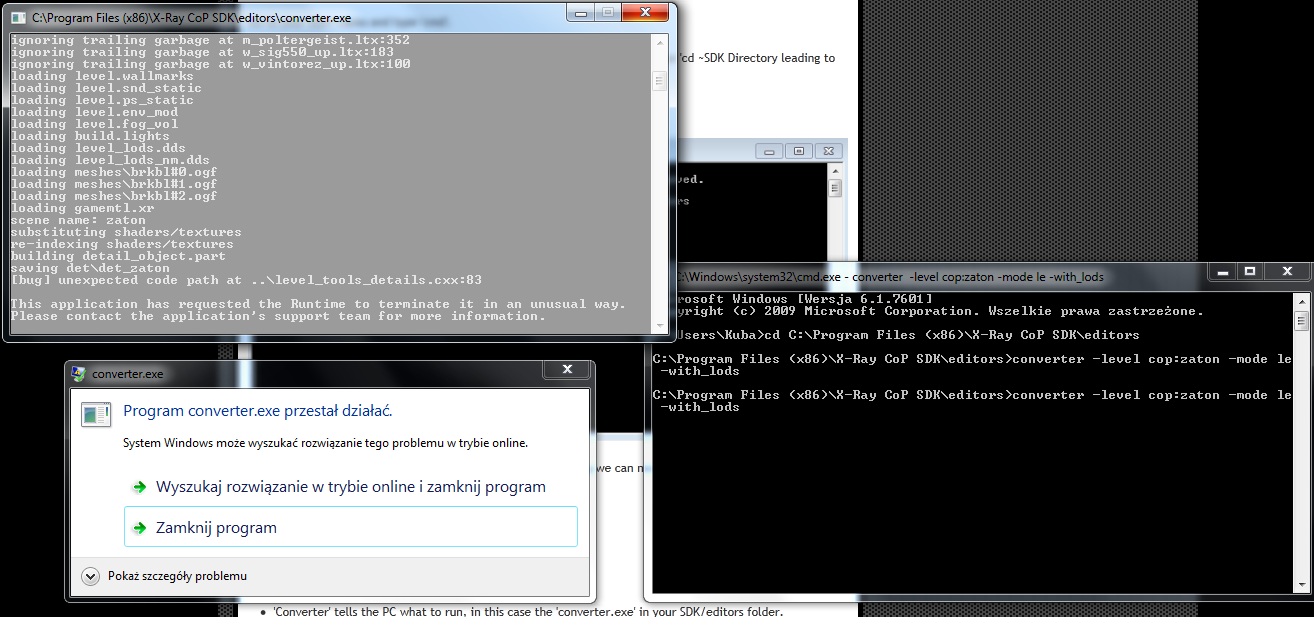The image size is (1314, 630).
Task: Click the converter.exe console title bar icon
Action: (18, 18)
